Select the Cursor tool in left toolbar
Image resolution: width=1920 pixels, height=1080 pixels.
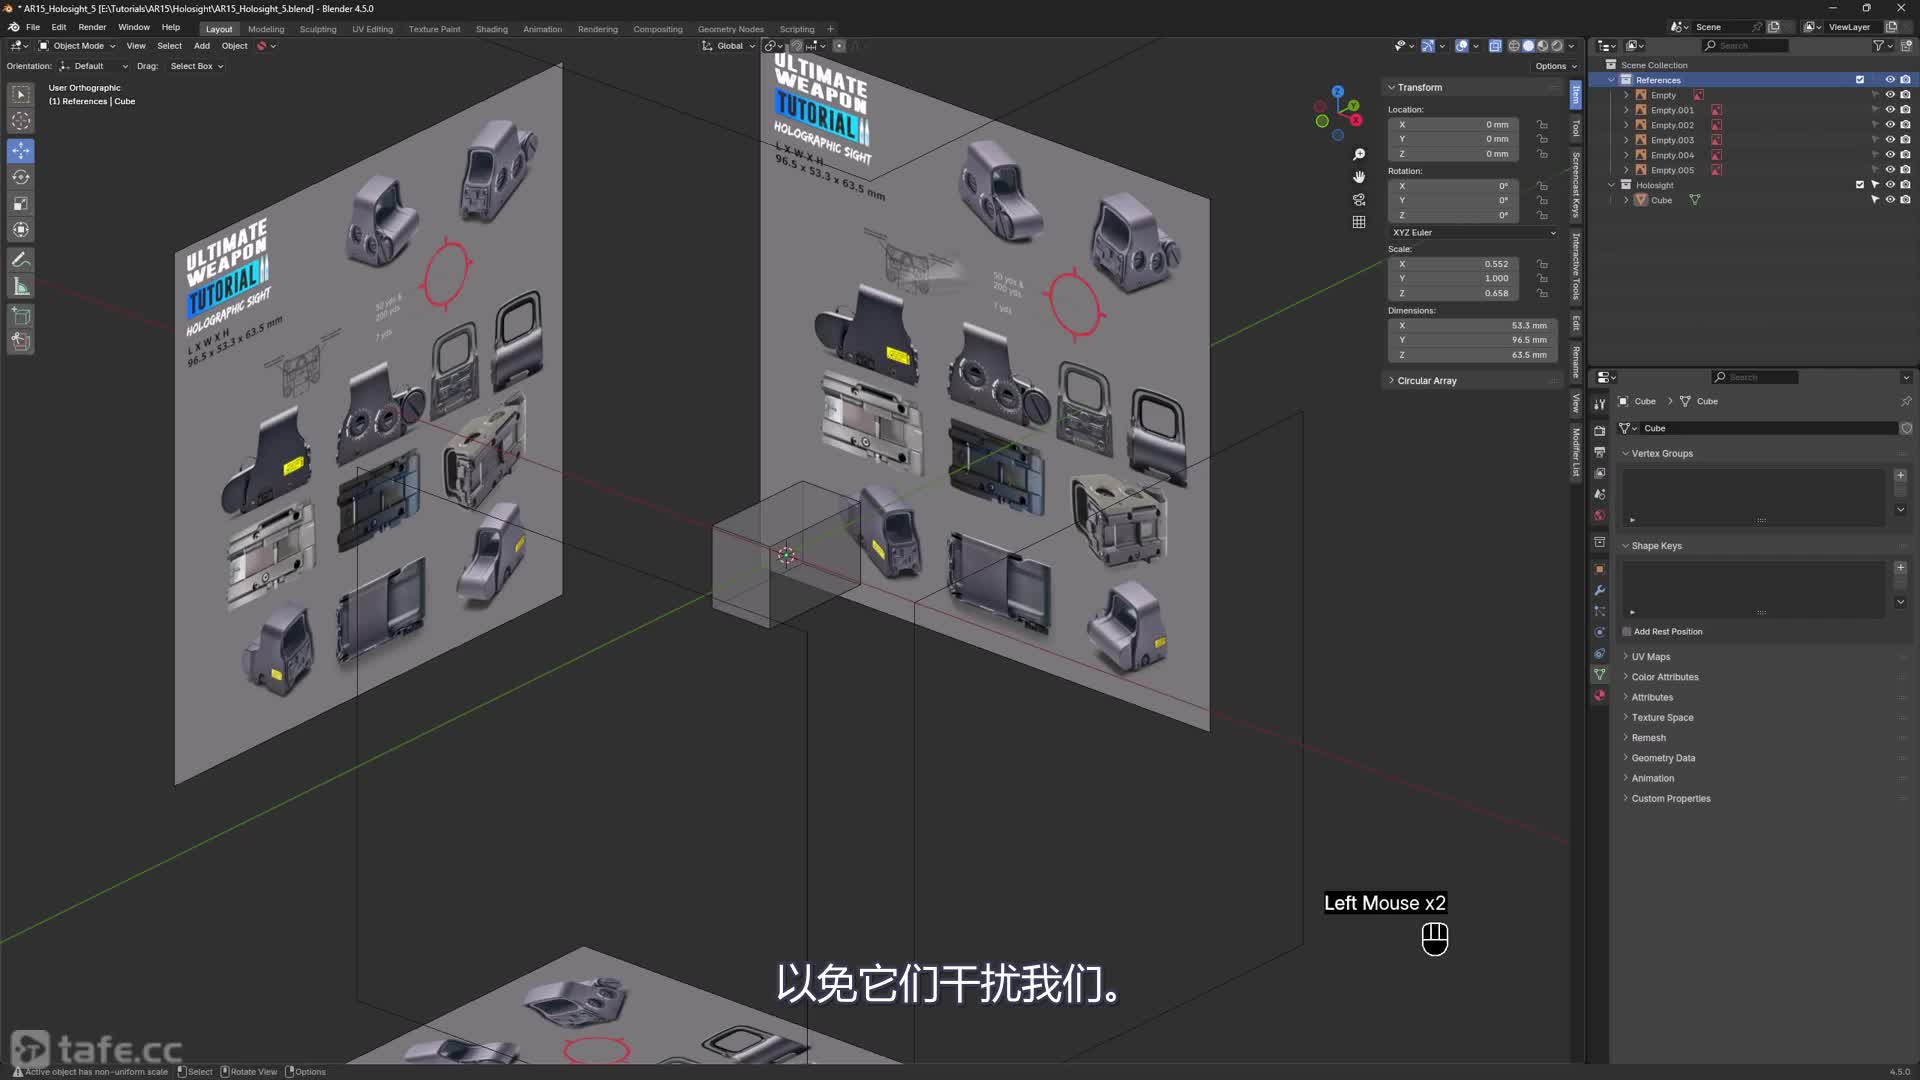coord(21,121)
